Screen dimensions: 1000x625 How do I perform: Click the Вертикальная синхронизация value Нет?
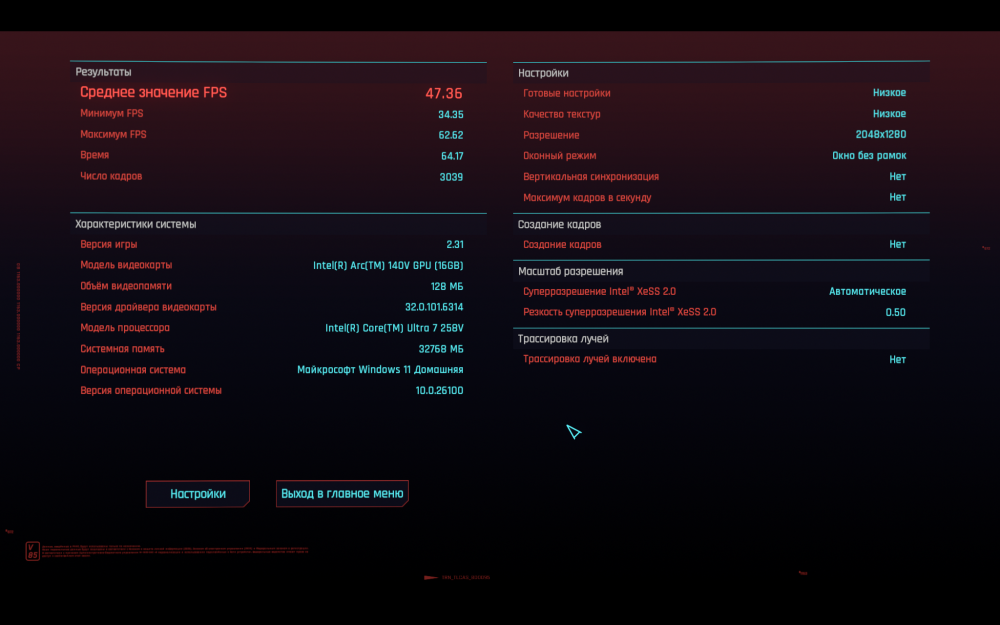pyautogui.click(x=897, y=176)
